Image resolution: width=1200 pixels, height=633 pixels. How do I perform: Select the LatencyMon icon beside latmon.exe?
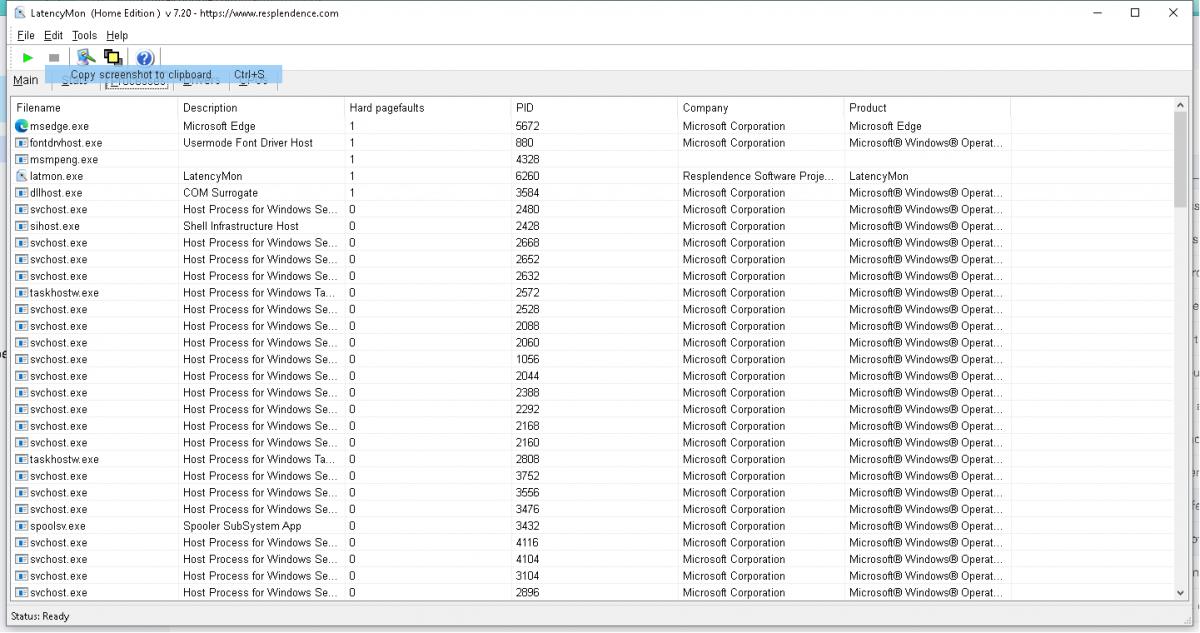[x=22, y=176]
